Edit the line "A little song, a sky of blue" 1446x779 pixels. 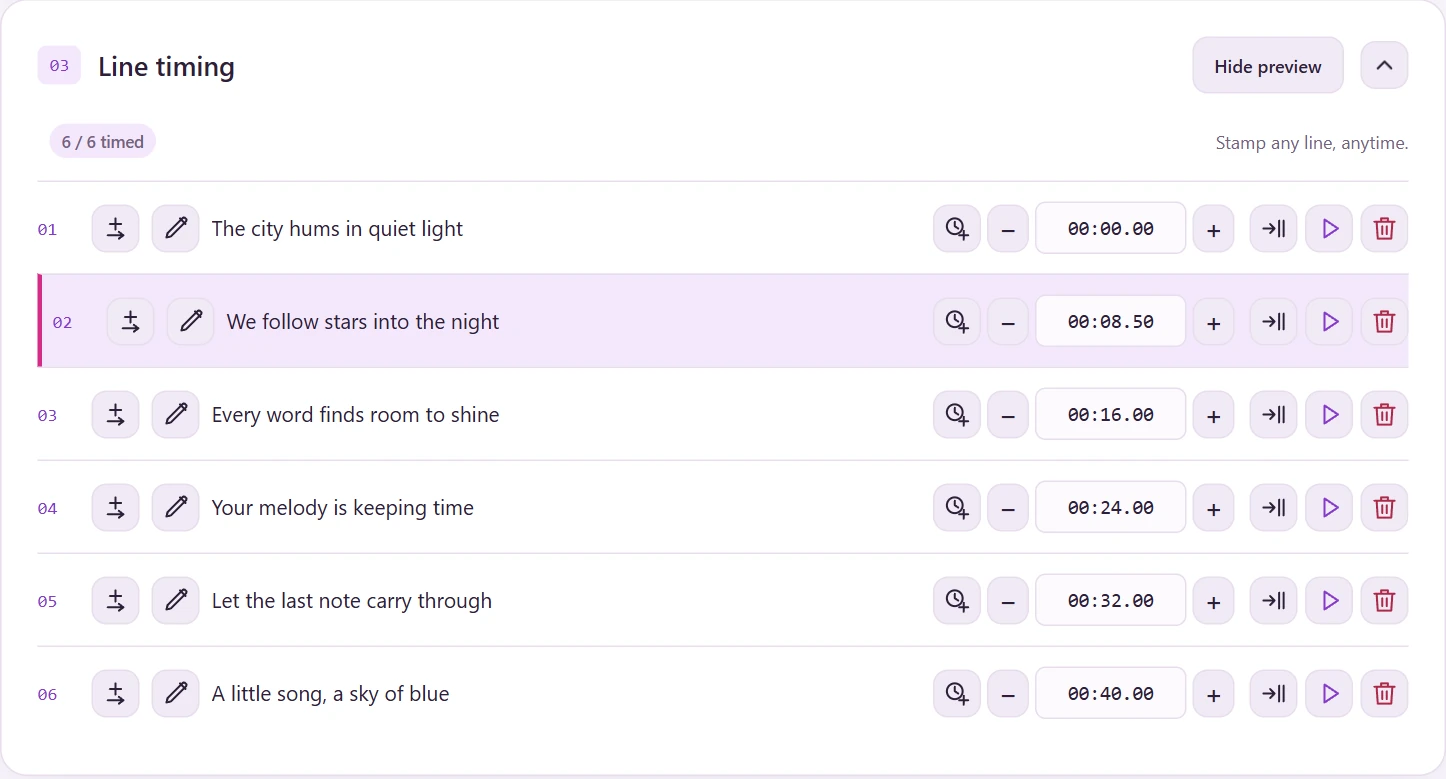tap(176, 694)
